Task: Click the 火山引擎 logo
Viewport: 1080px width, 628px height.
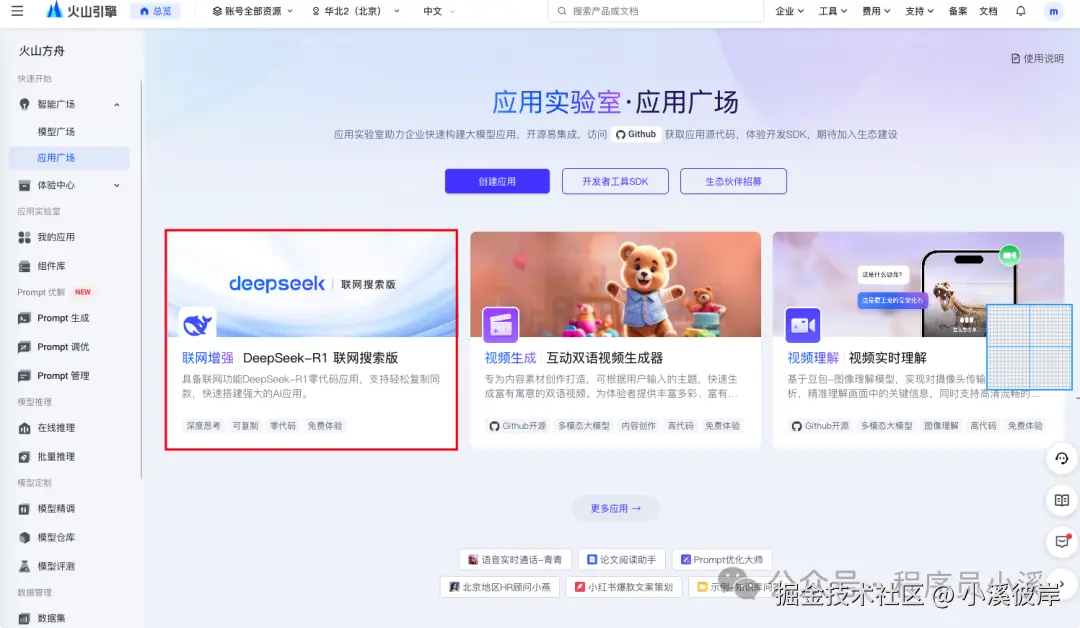Action: tap(79, 11)
